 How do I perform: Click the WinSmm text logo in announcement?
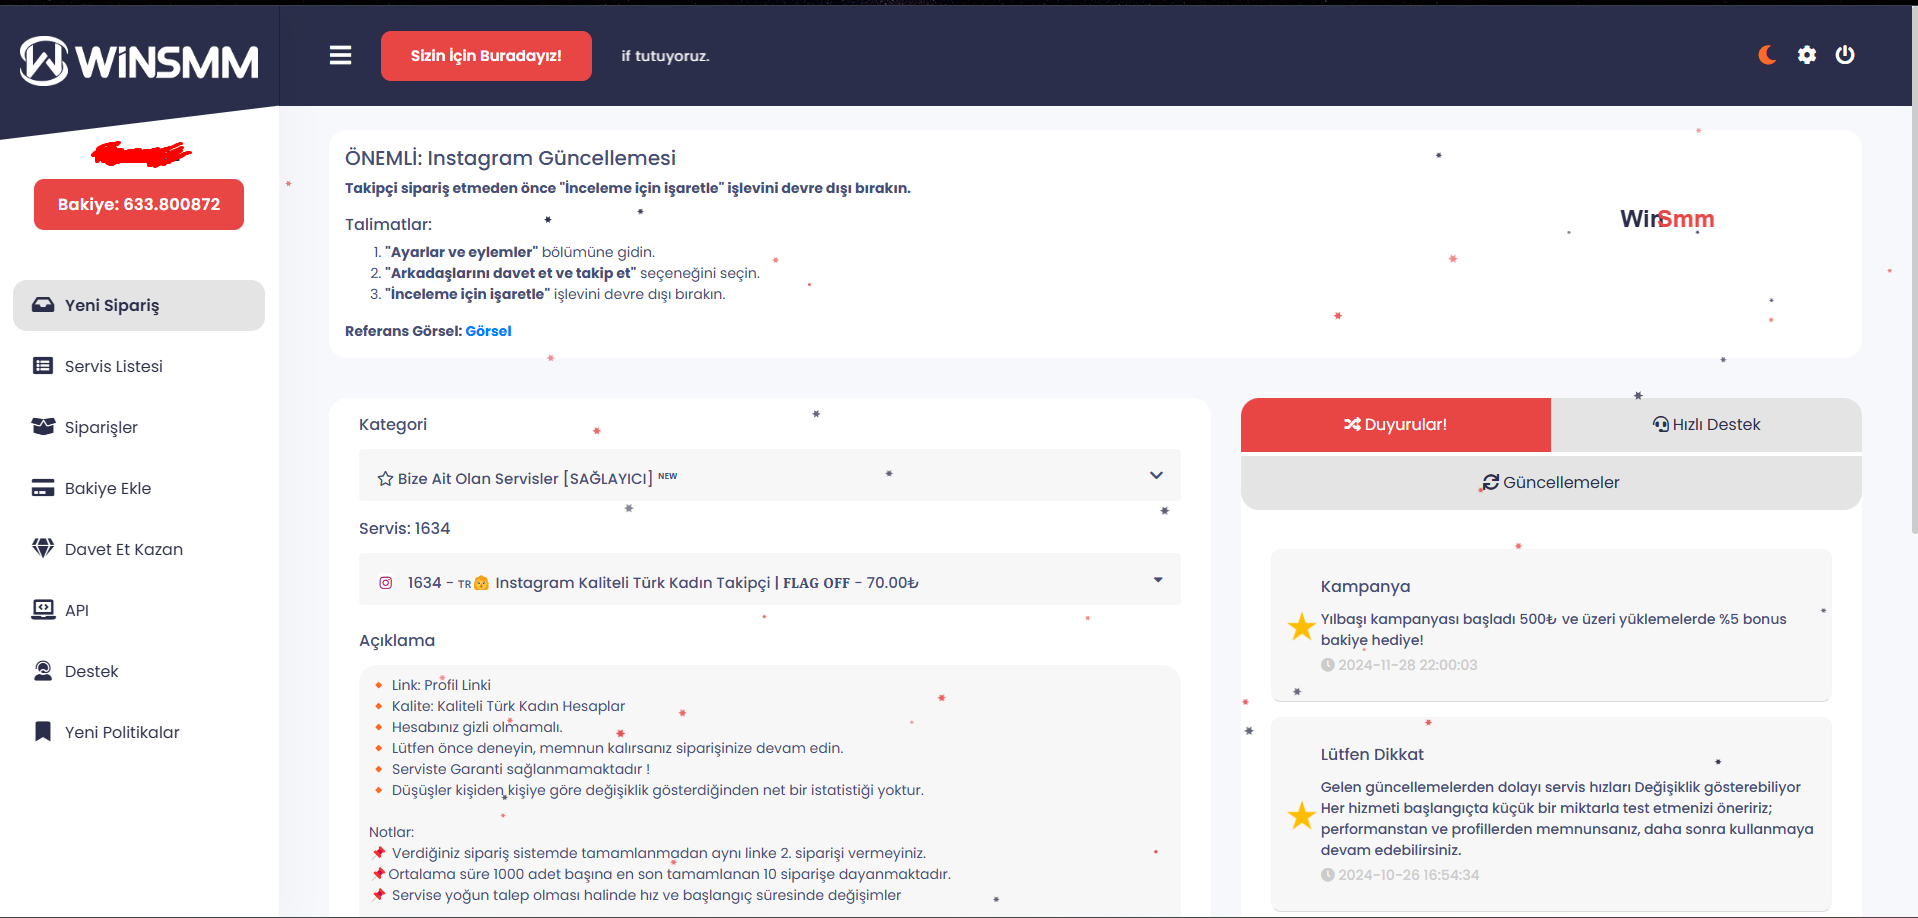tap(1667, 219)
